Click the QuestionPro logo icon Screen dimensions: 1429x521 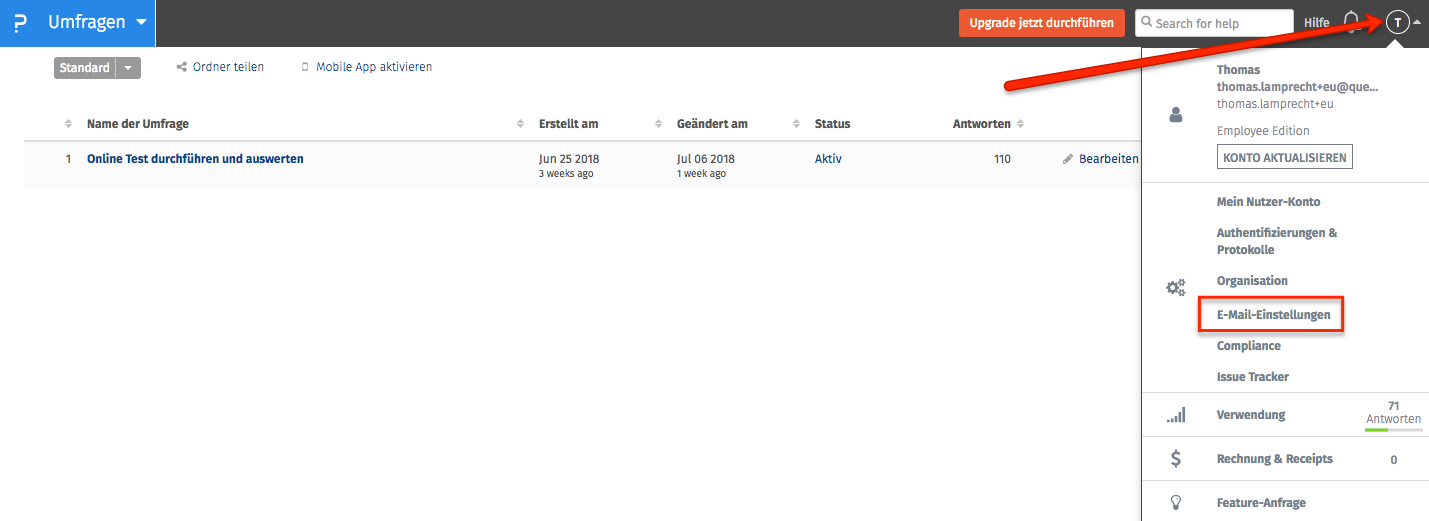pos(20,23)
